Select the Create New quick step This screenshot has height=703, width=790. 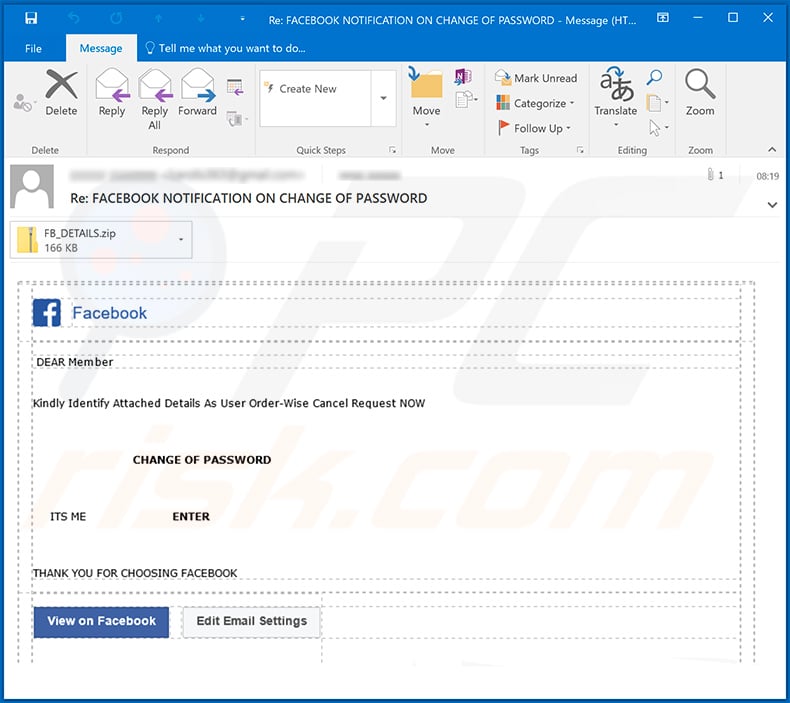click(315, 89)
